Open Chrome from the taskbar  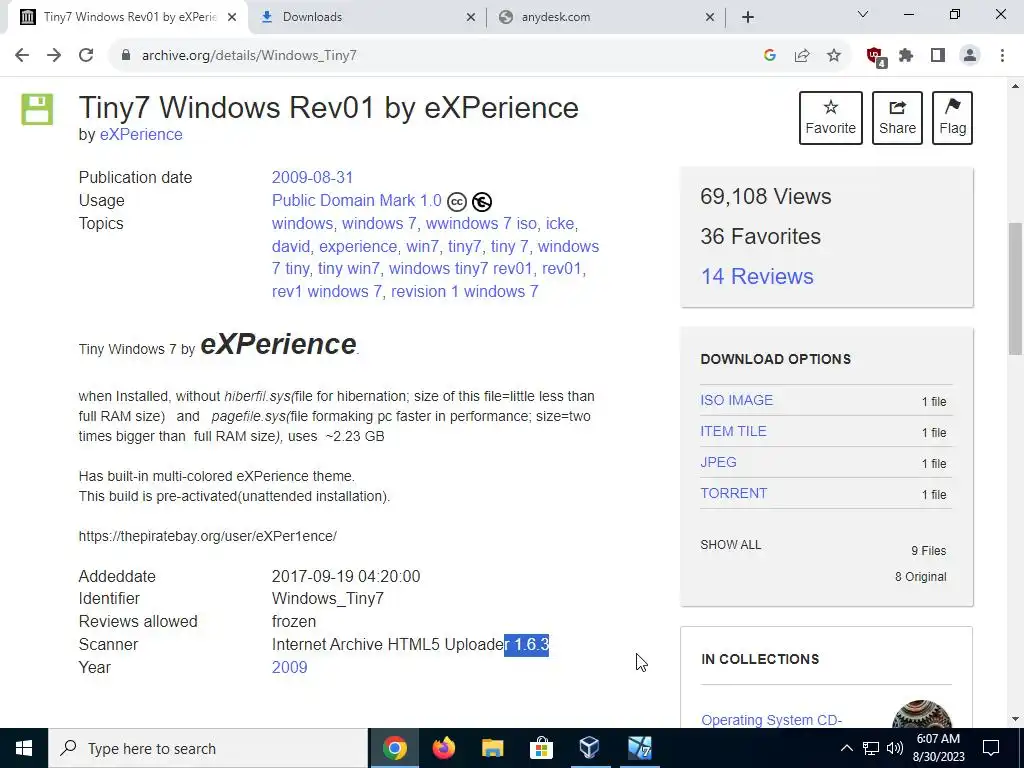[x=394, y=748]
